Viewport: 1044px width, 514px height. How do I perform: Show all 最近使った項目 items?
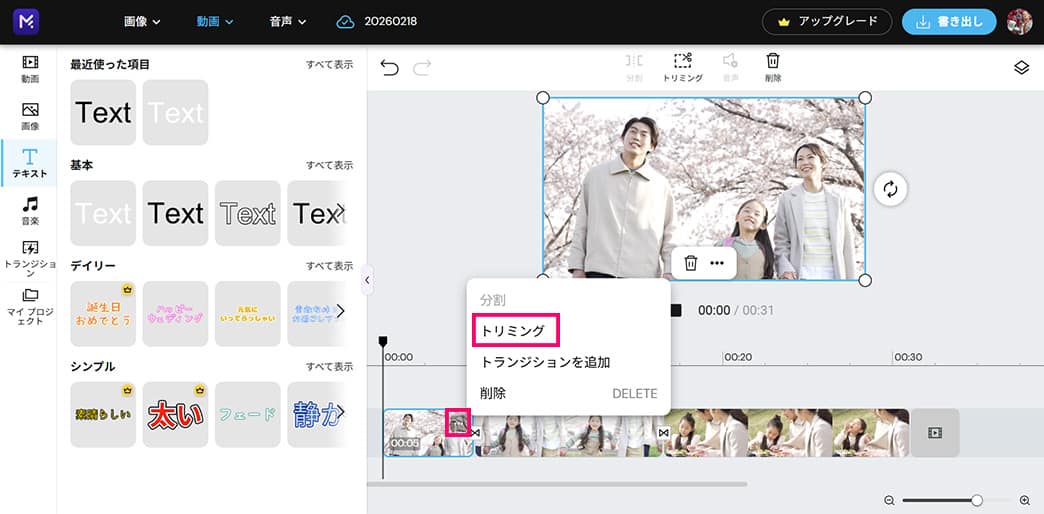[x=330, y=65]
